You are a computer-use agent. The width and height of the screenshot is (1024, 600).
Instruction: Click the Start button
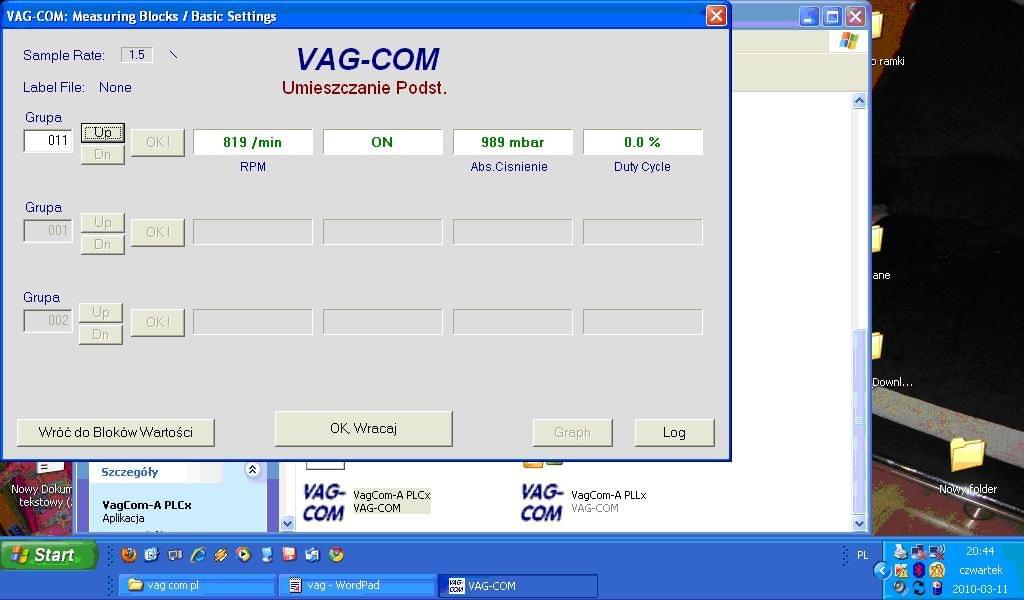pos(47,555)
